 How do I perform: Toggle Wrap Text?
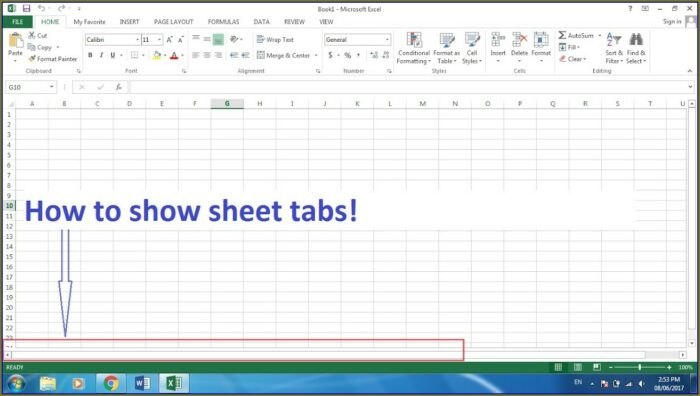(275, 39)
